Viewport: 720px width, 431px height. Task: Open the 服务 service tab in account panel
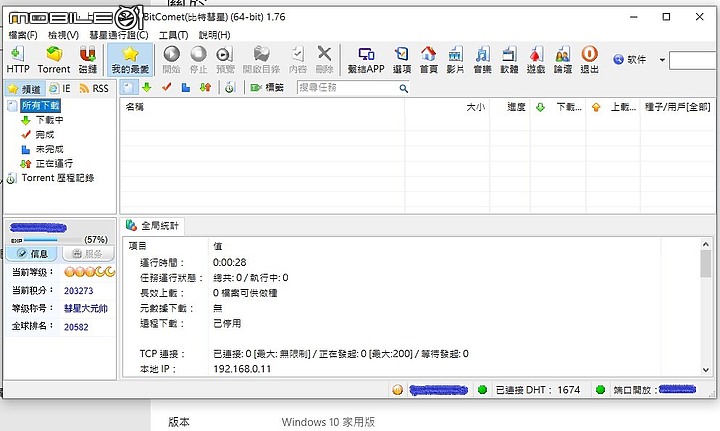coord(88,254)
